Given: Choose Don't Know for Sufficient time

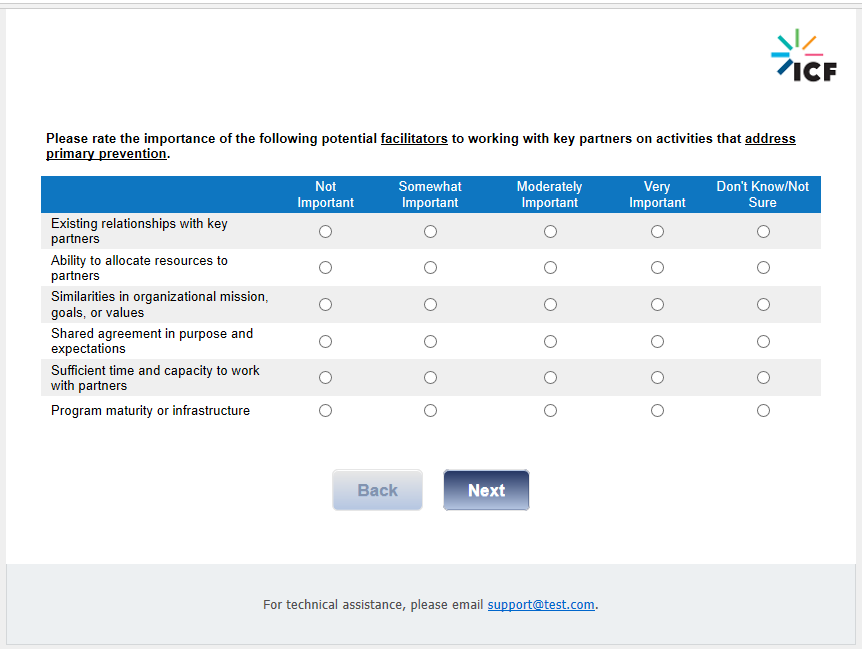Looking at the screenshot, I should click(x=763, y=378).
